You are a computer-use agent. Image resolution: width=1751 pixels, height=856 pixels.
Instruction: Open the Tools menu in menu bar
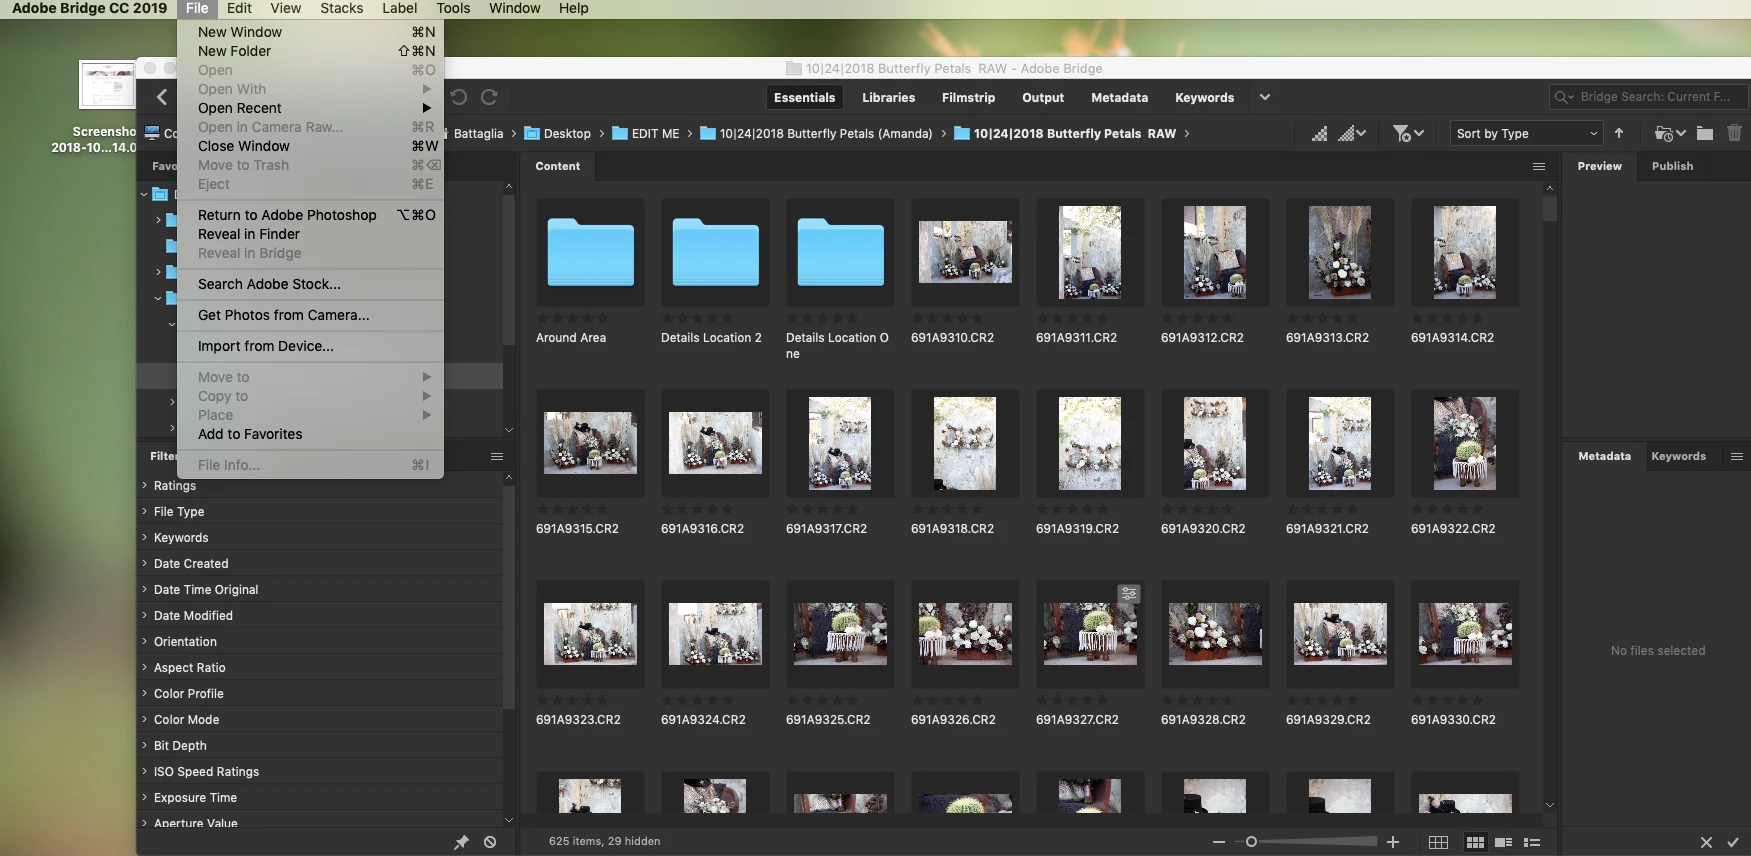point(453,8)
